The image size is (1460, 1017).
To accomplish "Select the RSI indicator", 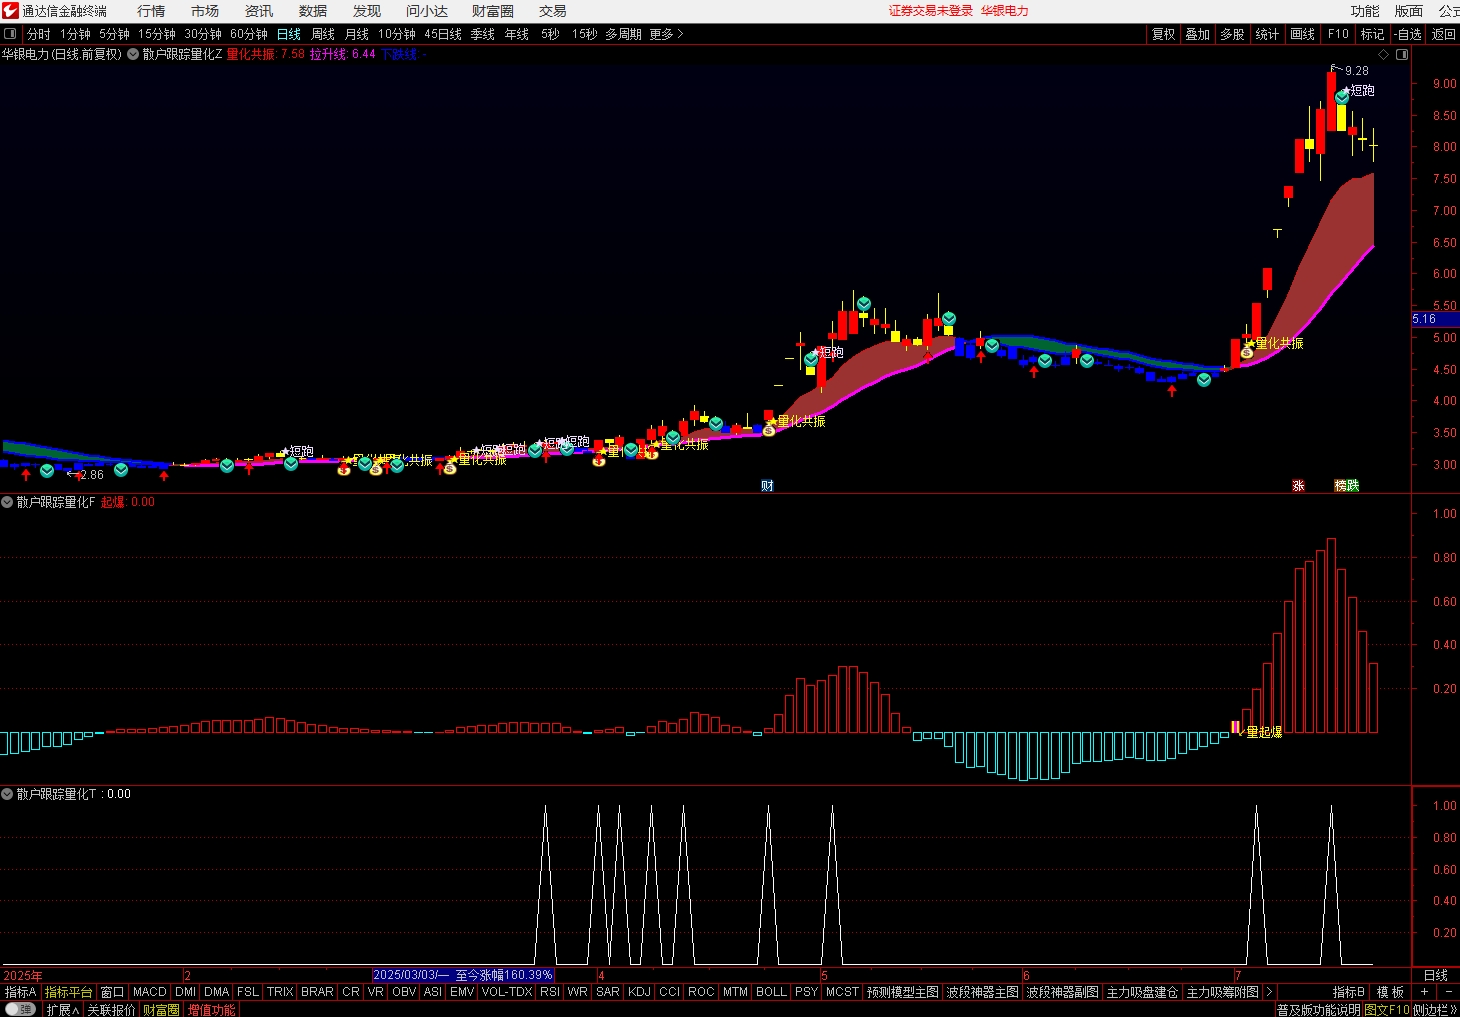I will 550,992.
